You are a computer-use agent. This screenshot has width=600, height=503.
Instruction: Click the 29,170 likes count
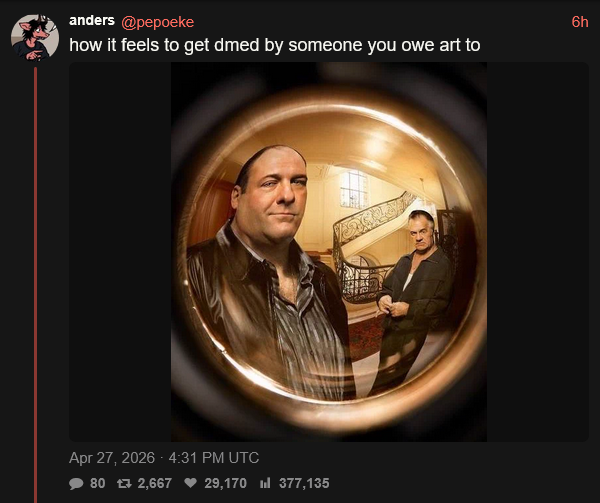(x=225, y=483)
